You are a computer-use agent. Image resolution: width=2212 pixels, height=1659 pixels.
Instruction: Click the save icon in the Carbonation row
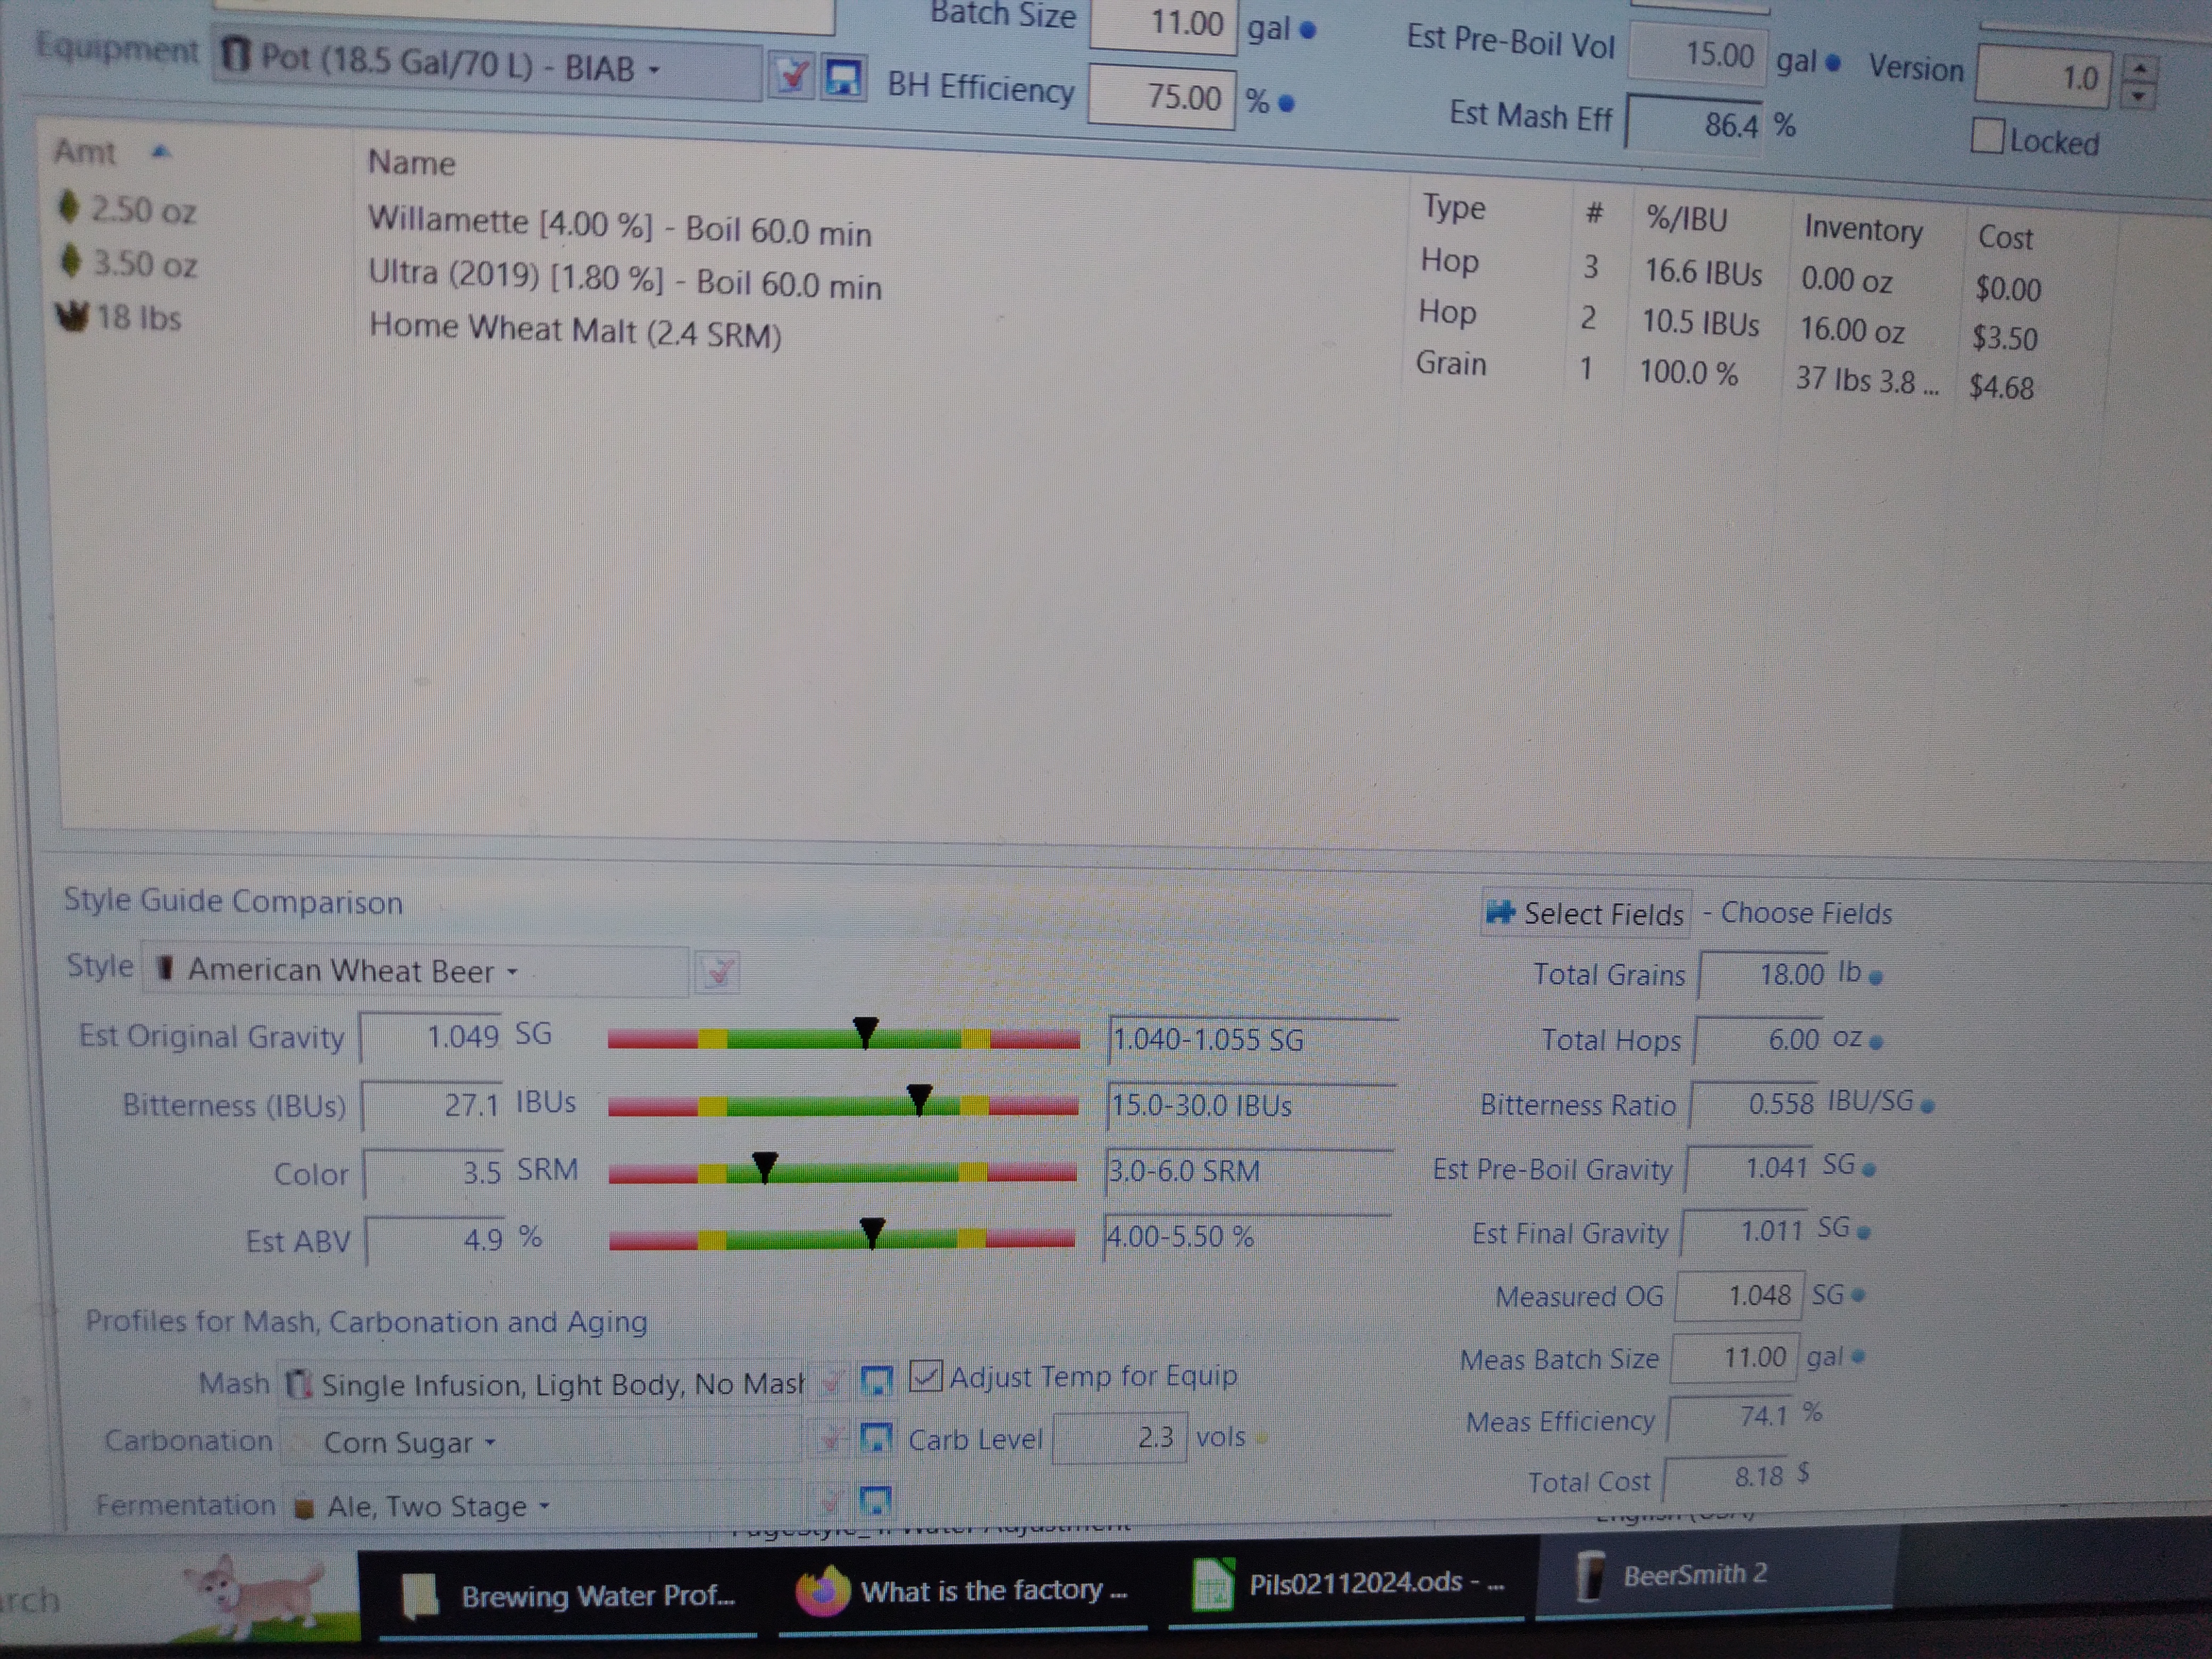coord(876,1439)
